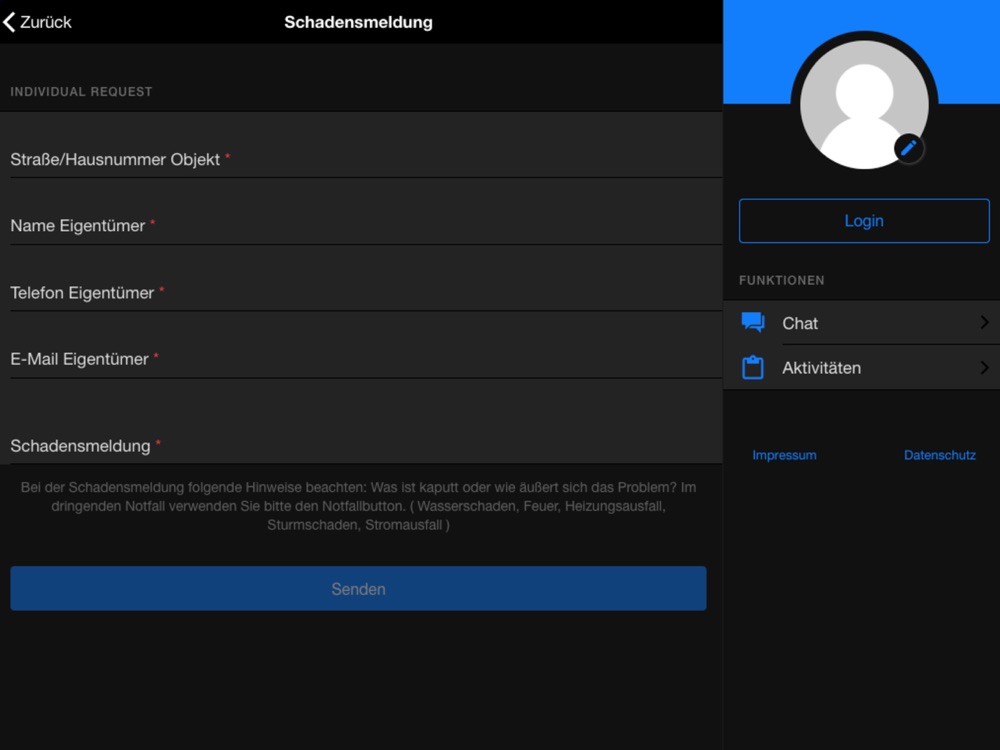Viewport: 1000px width, 750px height.
Task: Focus the Name Eigentümer field
Action: [361, 212]
